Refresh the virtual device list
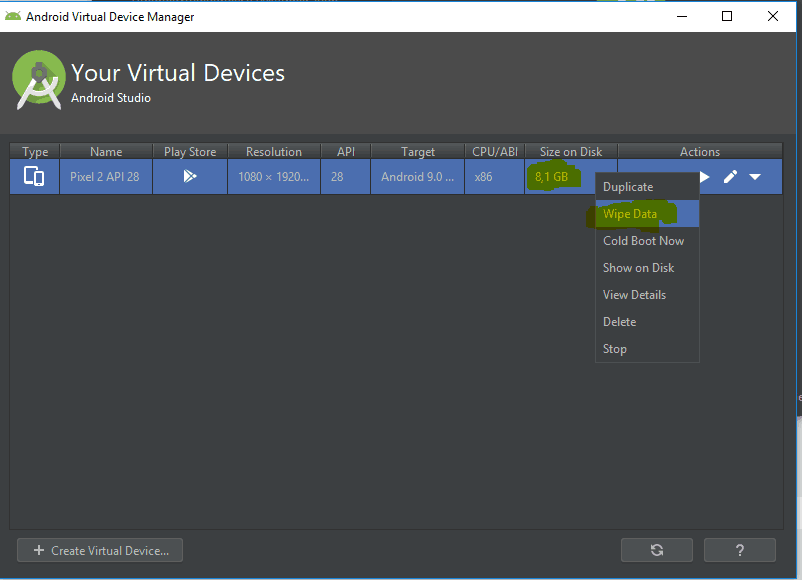The image size is (802, 580). click(x=657, y=550)
